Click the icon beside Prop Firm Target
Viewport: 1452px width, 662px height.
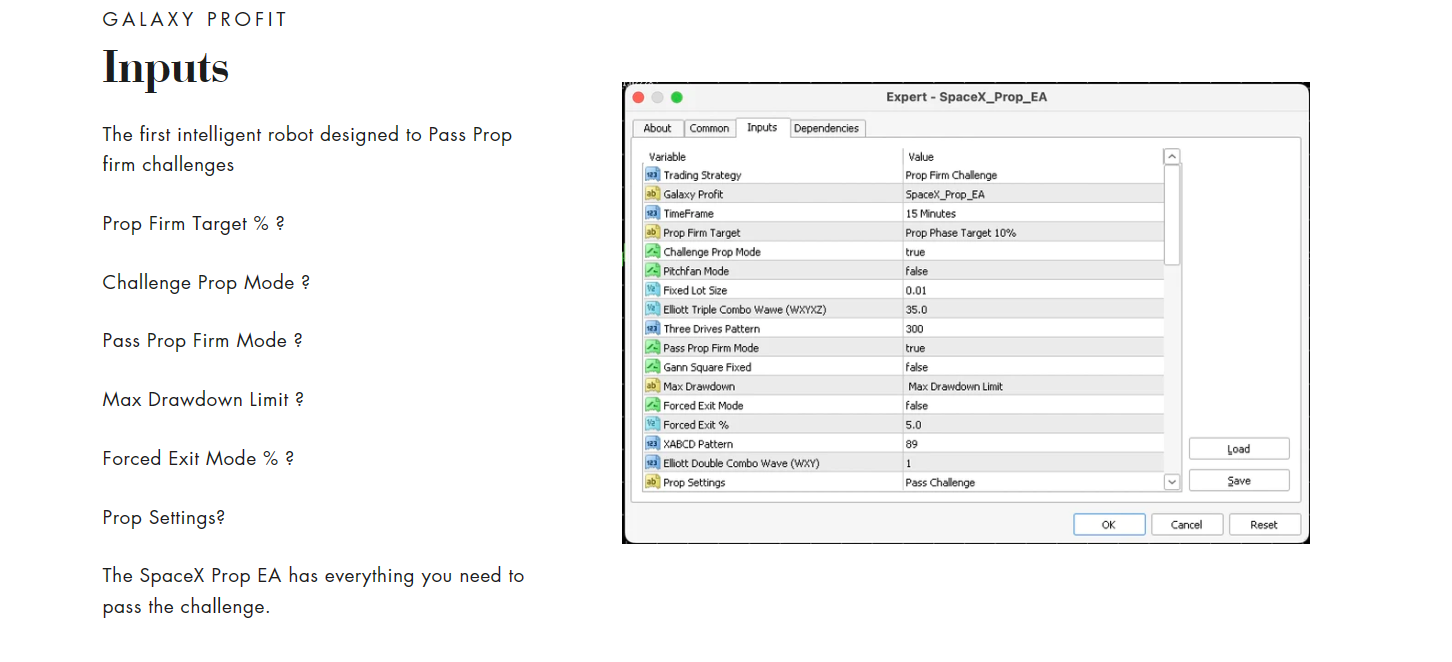point(652,232)
